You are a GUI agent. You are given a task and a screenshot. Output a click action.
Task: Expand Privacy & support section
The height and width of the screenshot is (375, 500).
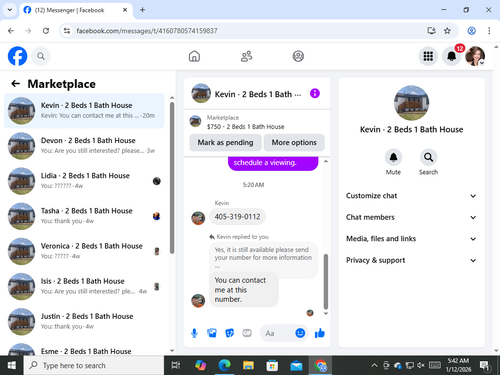pos(411,260)
